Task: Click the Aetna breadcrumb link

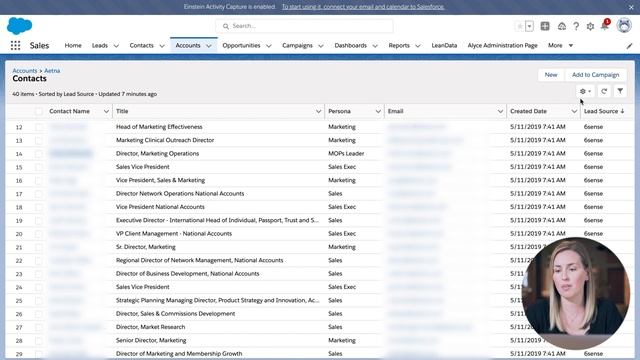Action: click(52, 71)
